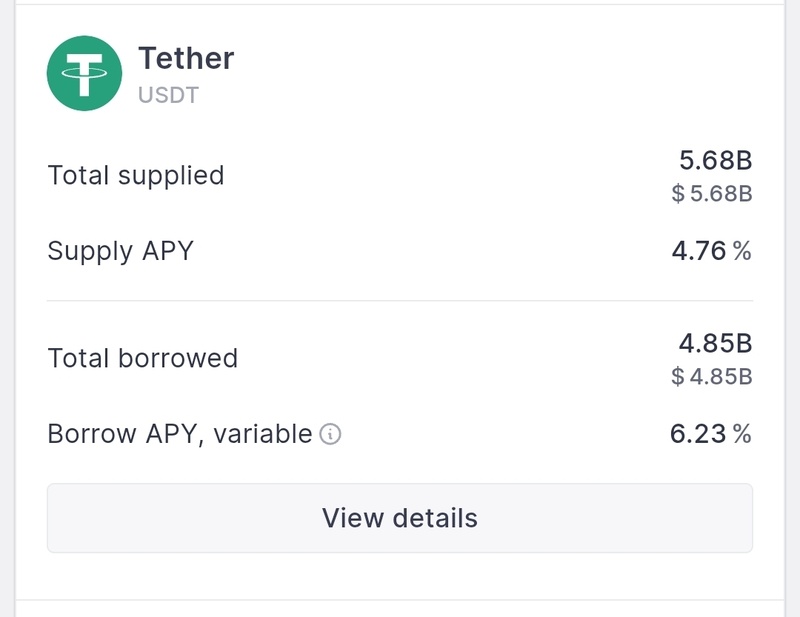Click the Borrow APY, variable label
Screen dimensions: 800x617
point(180,435)
